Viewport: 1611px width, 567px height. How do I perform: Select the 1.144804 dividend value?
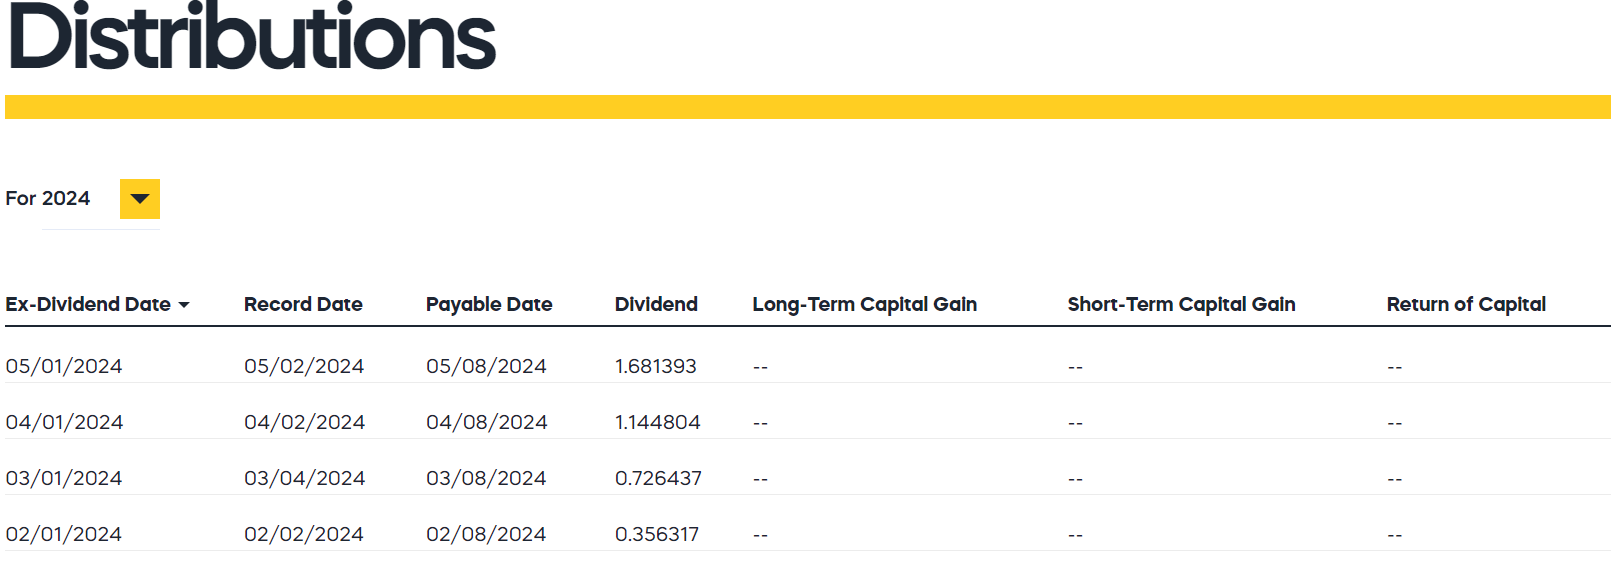[658, 423]
